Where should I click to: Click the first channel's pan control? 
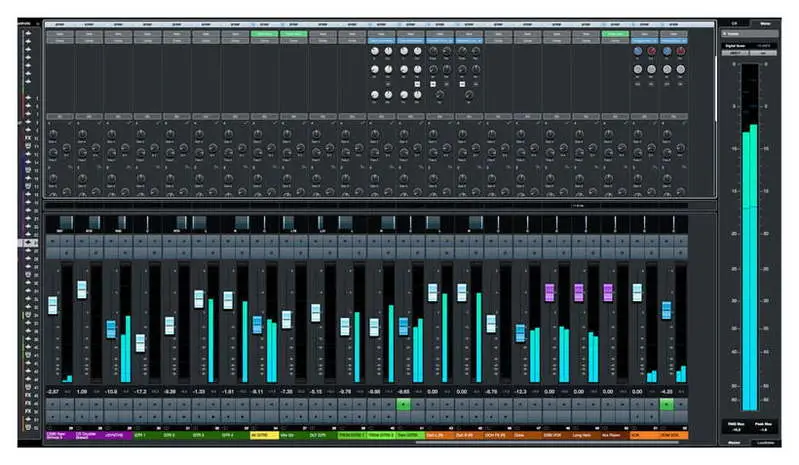(x=53, y=222)
